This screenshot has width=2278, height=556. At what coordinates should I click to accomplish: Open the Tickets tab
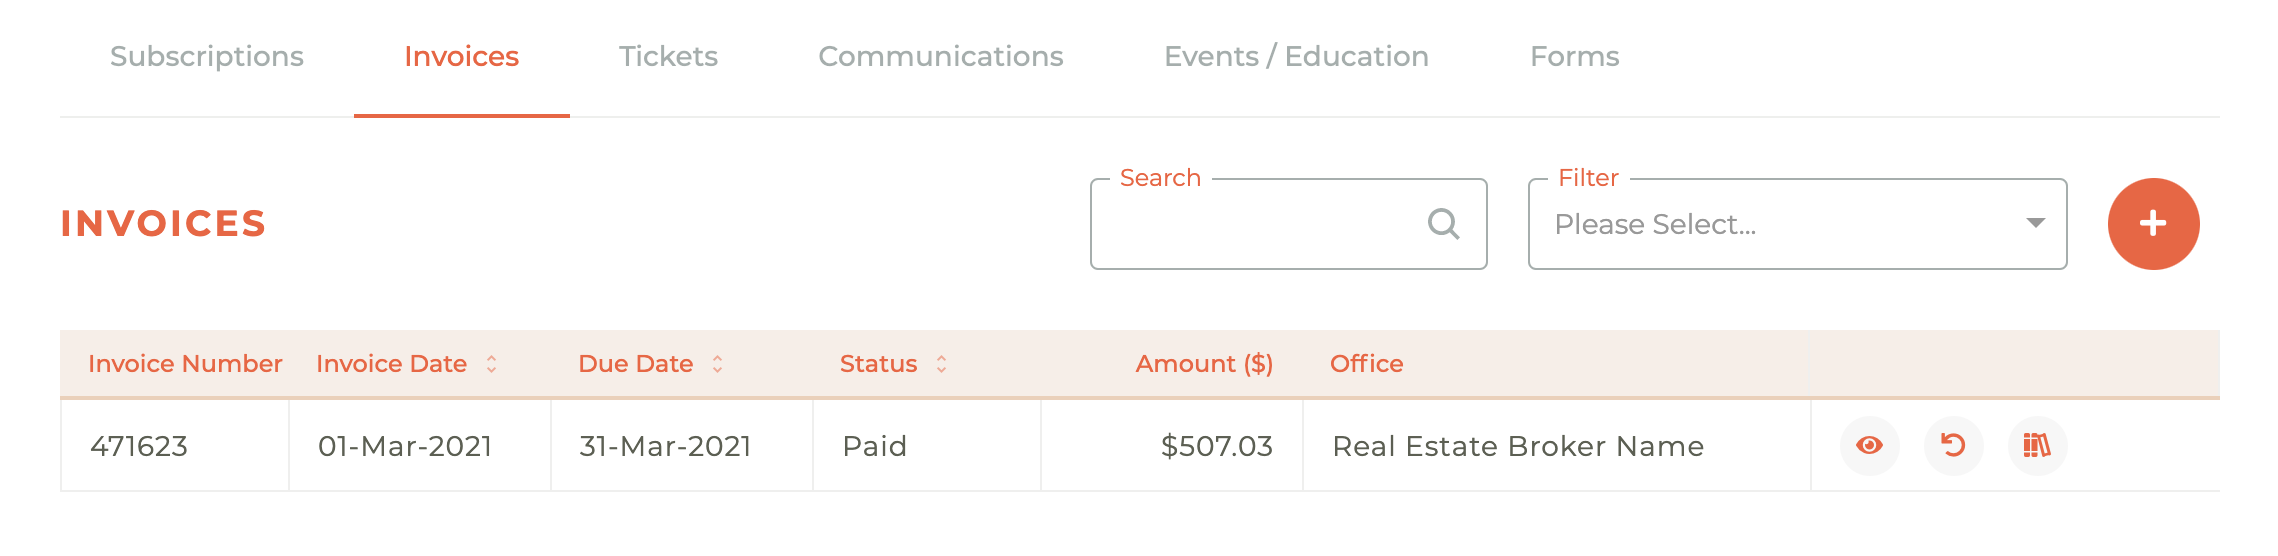[x=668, y=57]
